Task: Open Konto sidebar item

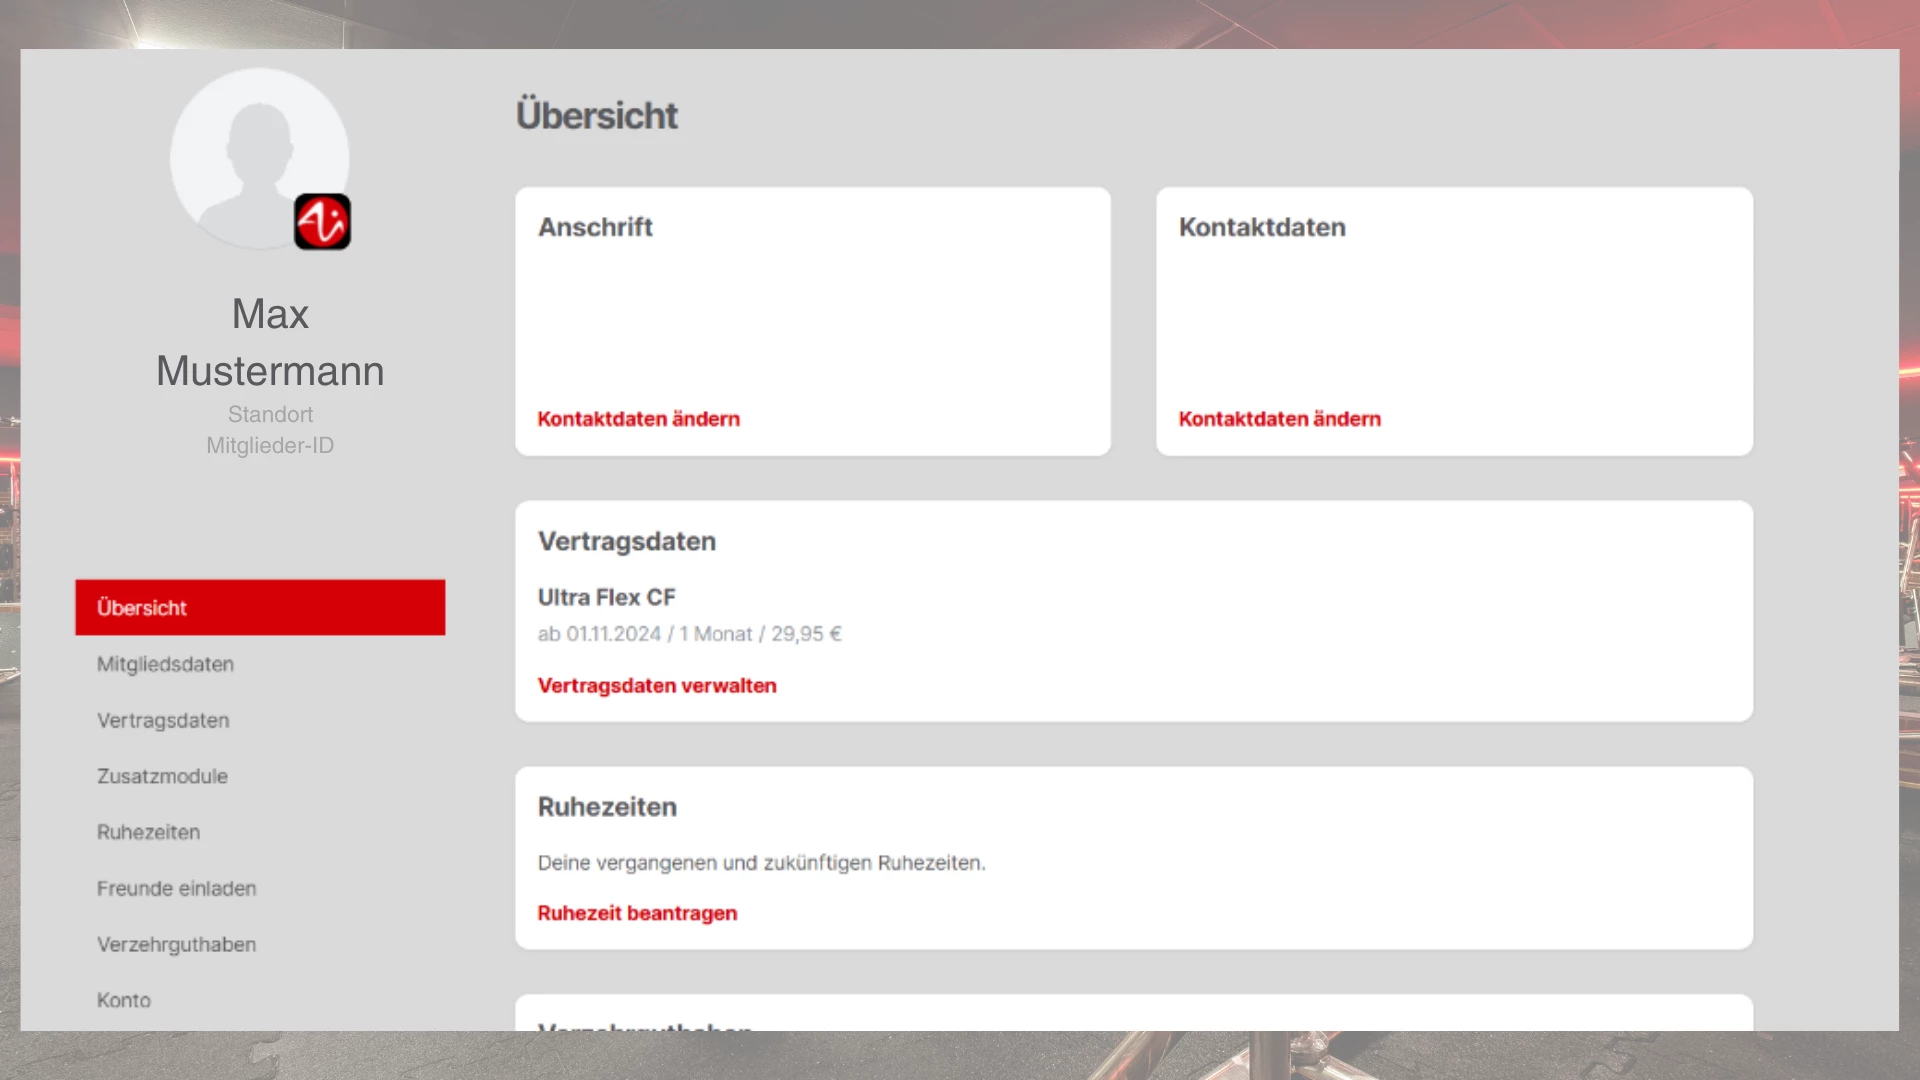Action: coord(124,1000)
